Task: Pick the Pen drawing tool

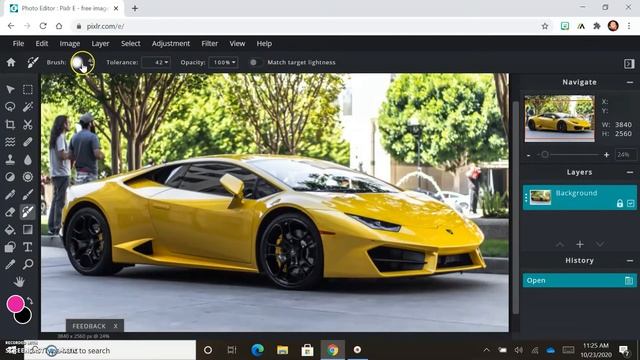Action: [10, 194]
